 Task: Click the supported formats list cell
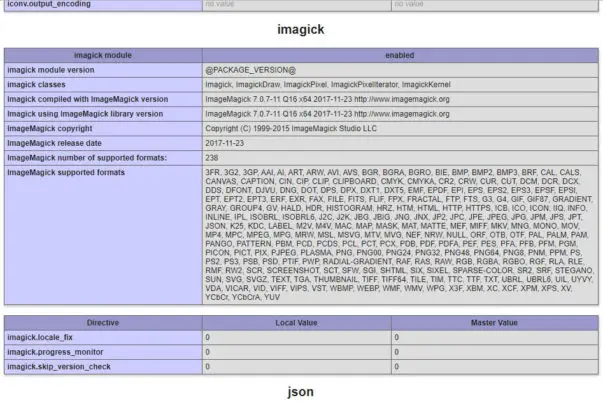400,235
